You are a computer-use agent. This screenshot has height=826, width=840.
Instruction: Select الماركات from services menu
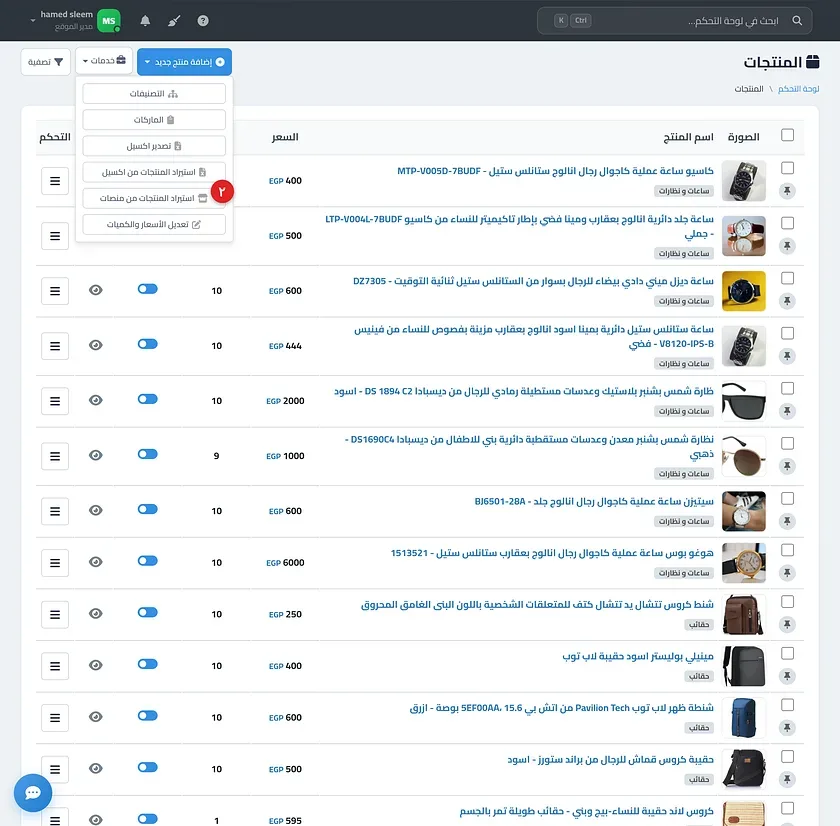coord(154,120)
